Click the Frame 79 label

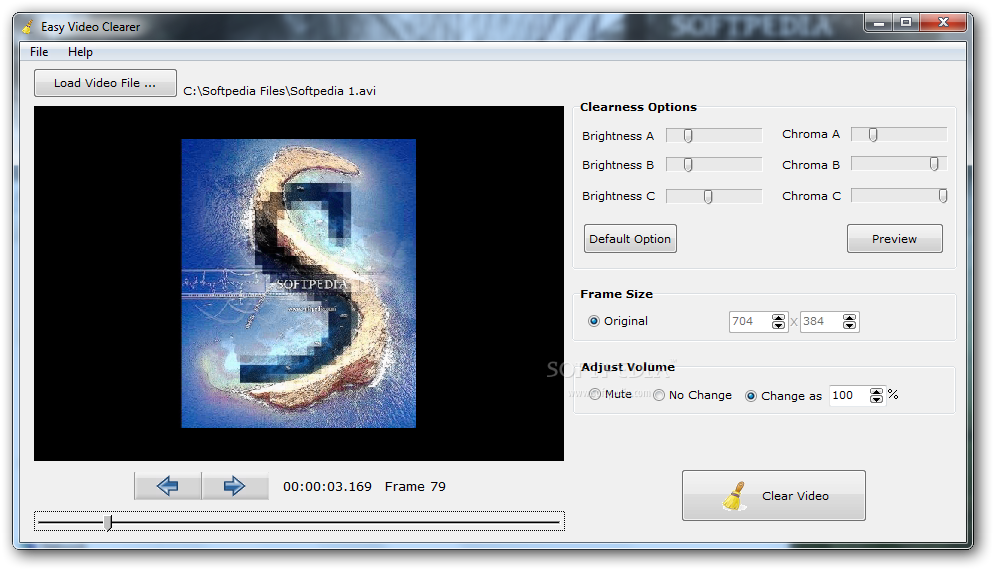point(415,487)
